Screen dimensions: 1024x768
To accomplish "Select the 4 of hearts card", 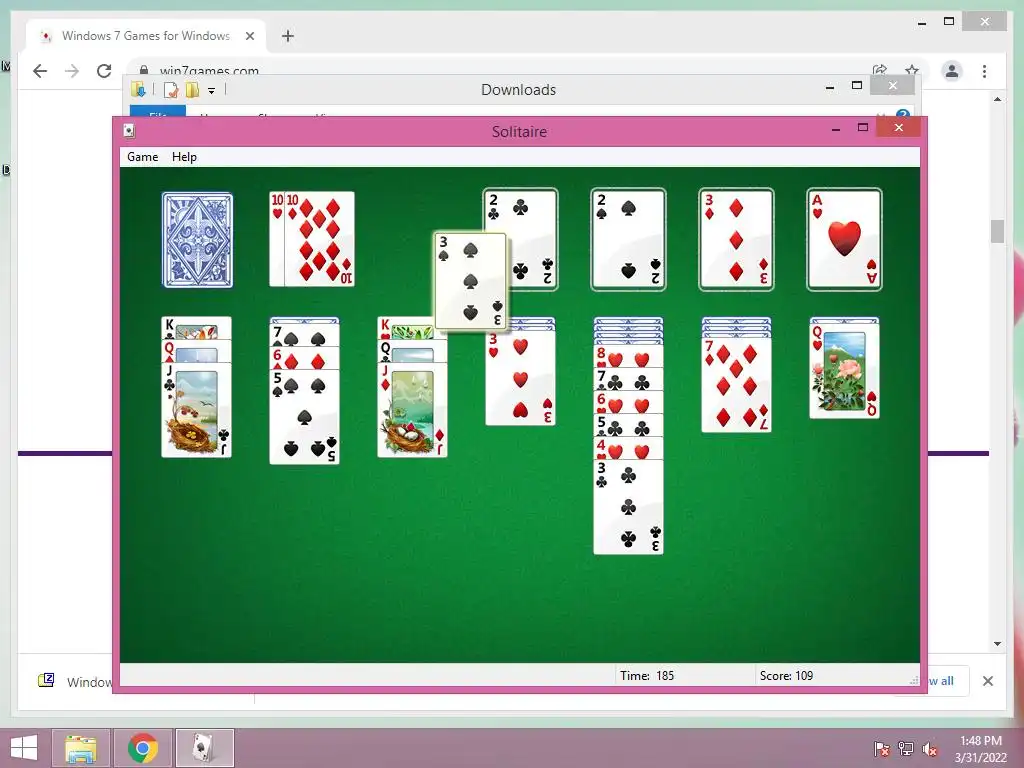I will [x=628, y=448].
